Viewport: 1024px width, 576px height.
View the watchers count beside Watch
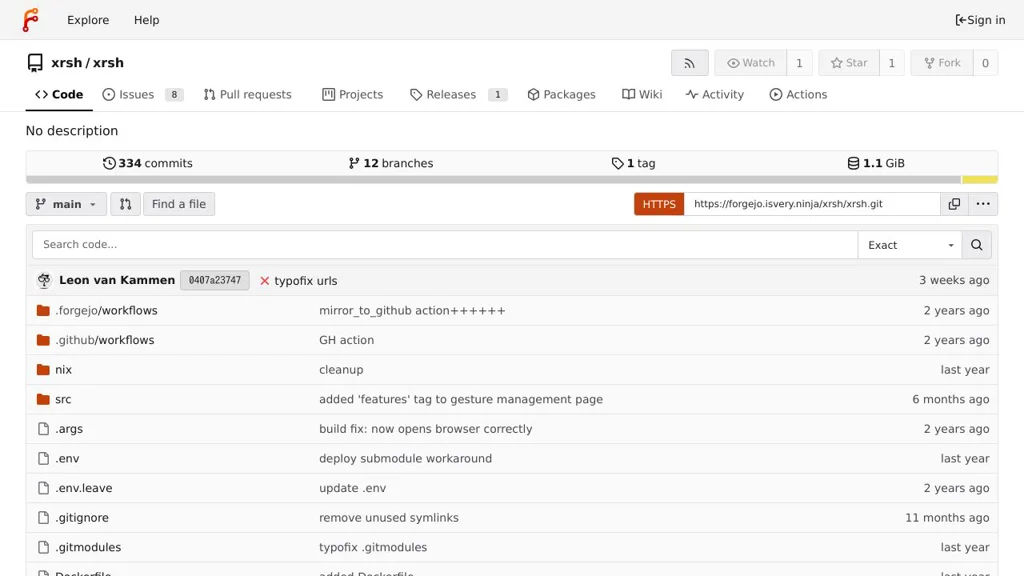[799, 63]
